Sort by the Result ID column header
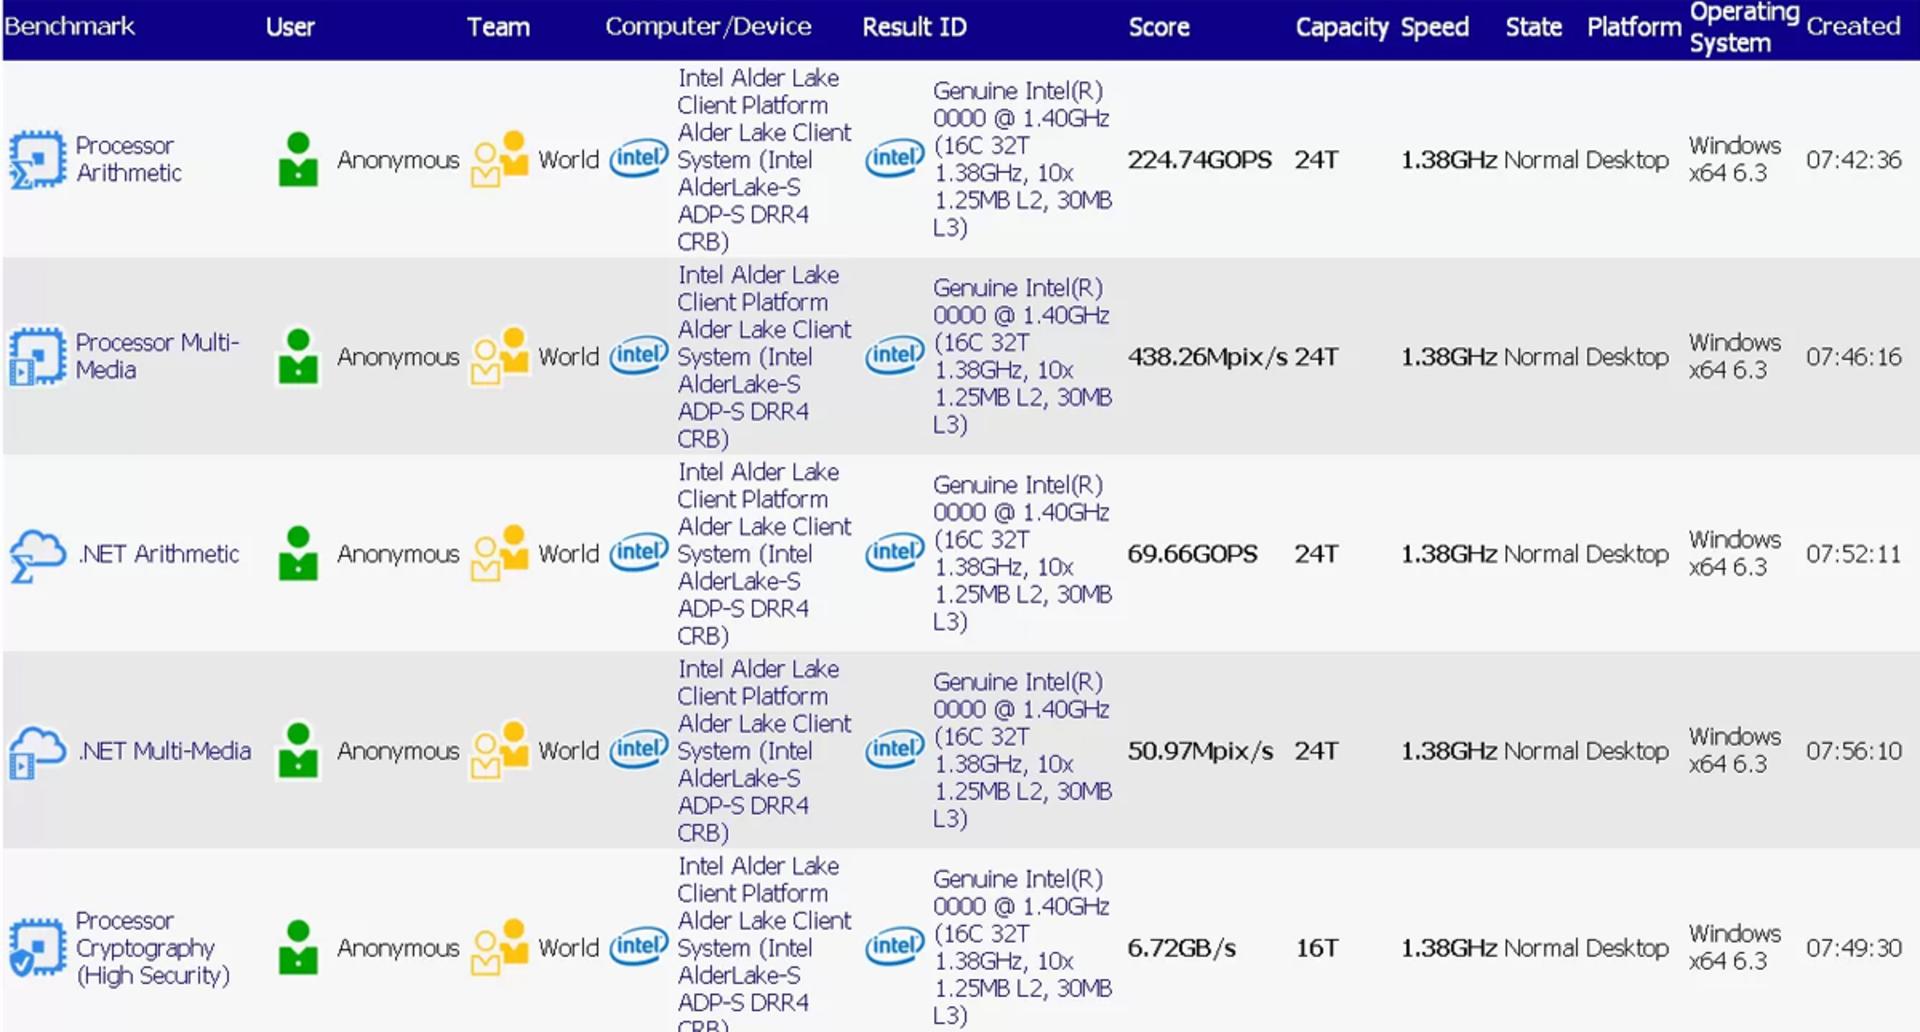Image resolution: width=1920 pixels, height=1032 pixels. [x=914, y=27]
